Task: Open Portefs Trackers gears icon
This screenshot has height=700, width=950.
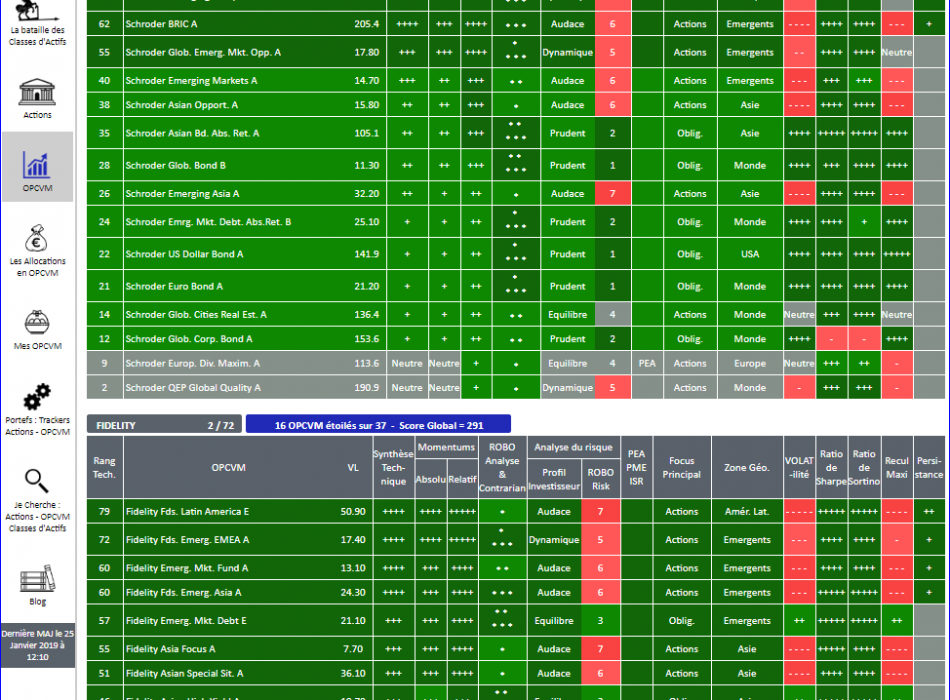Action: (37, 396)
